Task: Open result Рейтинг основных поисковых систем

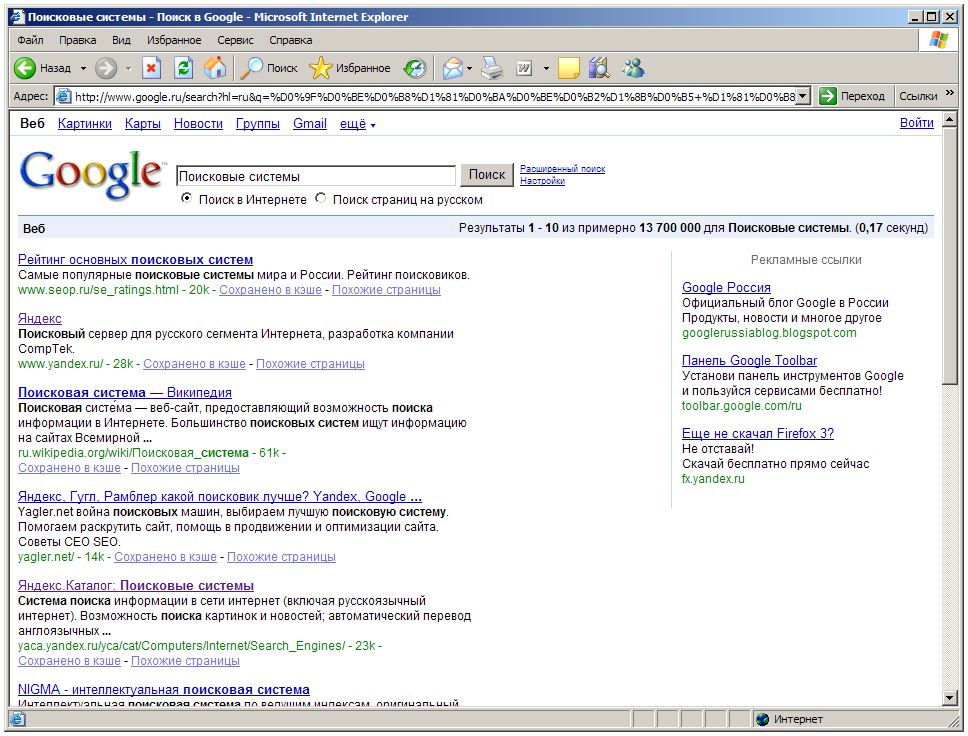Action: (135, 260)
